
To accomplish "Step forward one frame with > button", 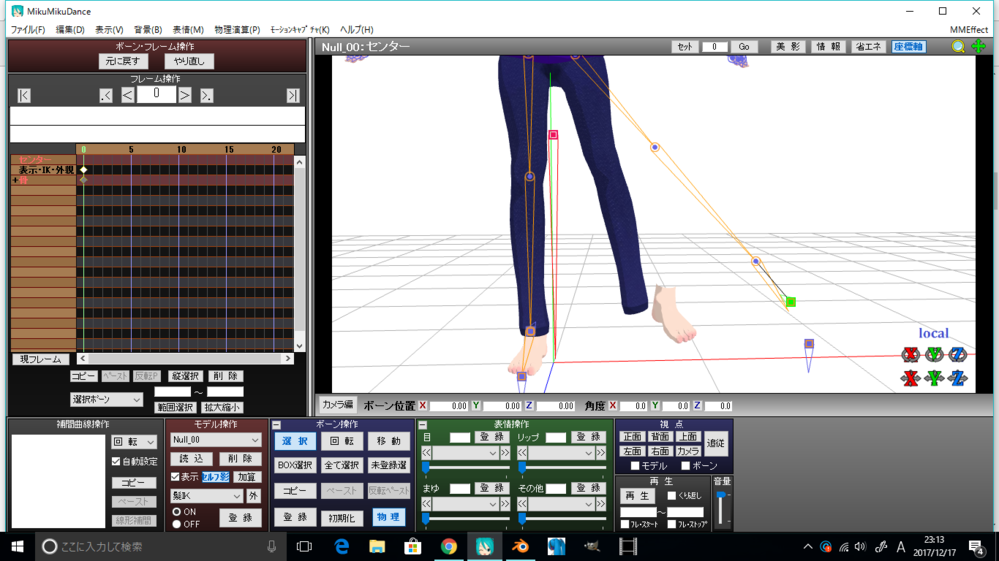I will pyautogui.click(x=185, y=95).
